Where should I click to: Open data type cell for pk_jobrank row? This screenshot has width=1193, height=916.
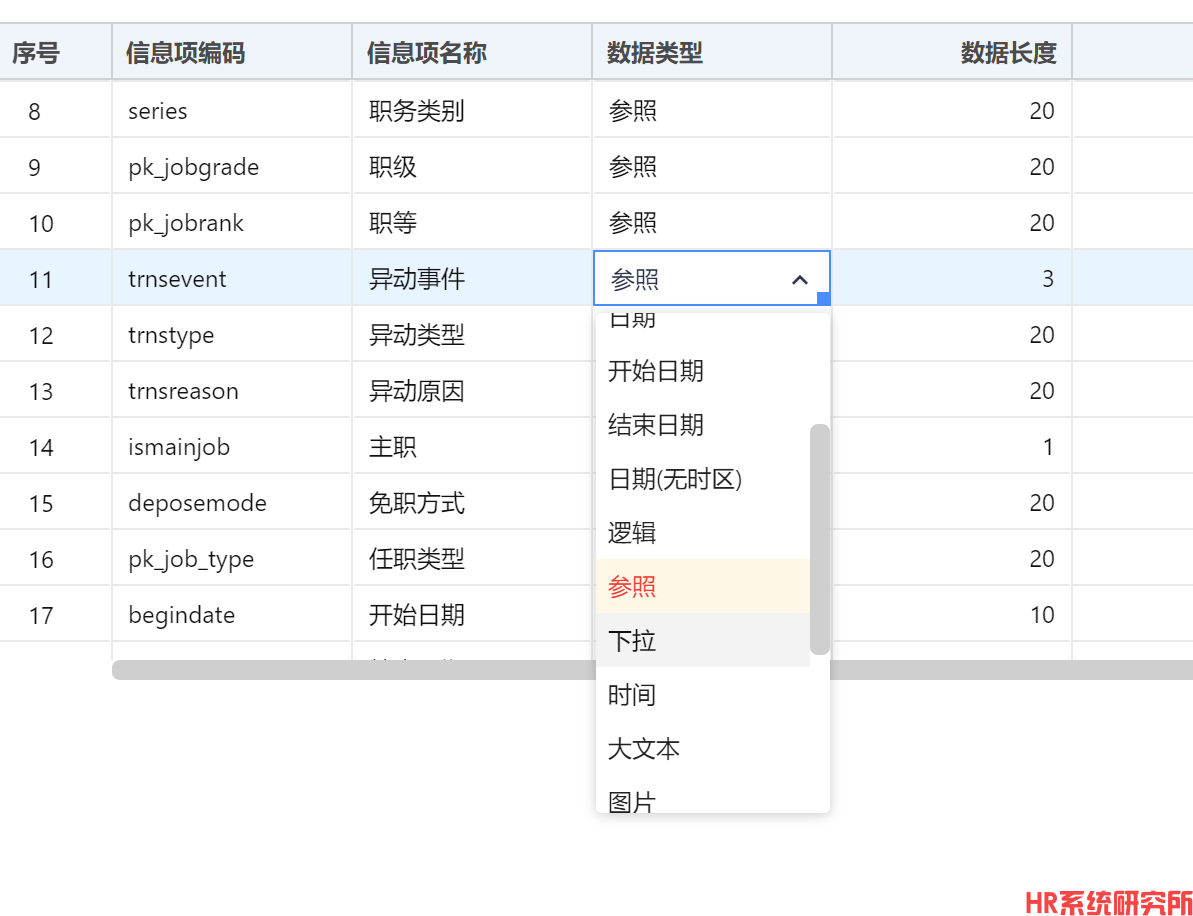click(711, 223)
